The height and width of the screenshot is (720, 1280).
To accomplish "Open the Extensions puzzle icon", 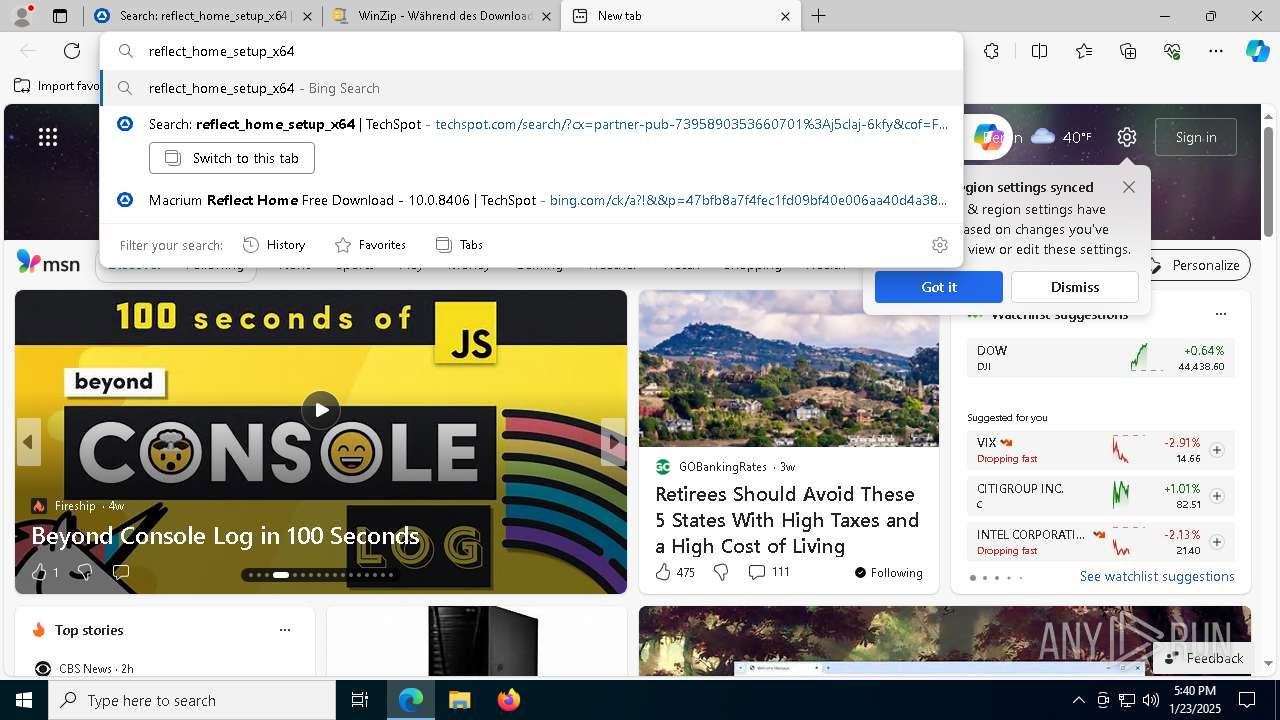I will [x=991, y=51].
